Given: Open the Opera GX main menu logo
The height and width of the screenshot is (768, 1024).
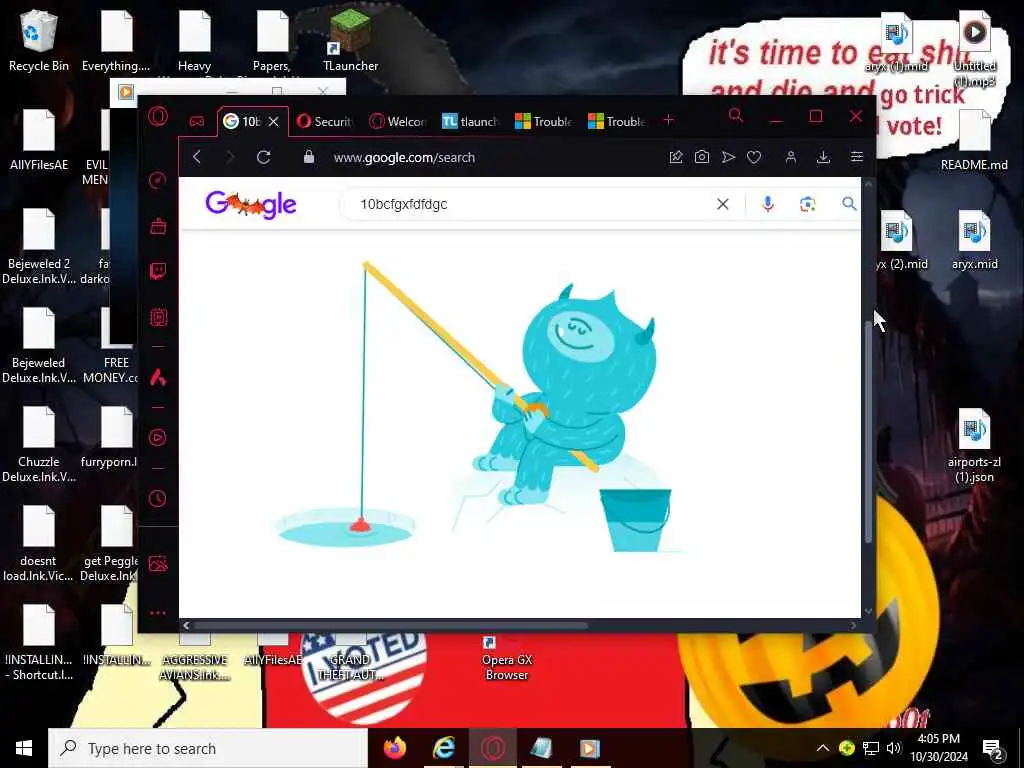Looking at the screenshot, I should point(157,116).
